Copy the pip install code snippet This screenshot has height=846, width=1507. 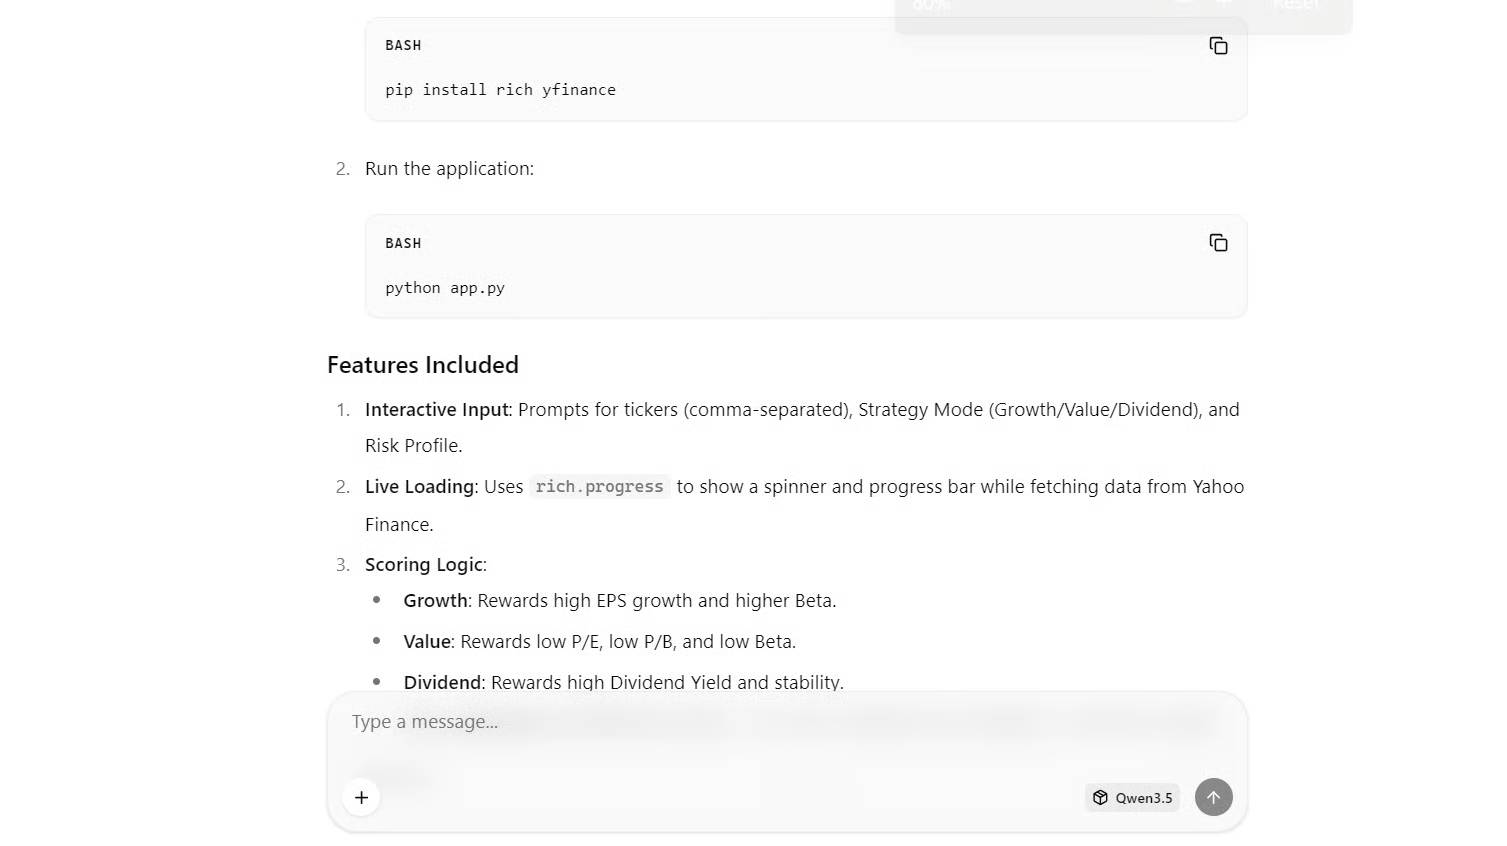pyautogui.click(x=1218, y=45)
